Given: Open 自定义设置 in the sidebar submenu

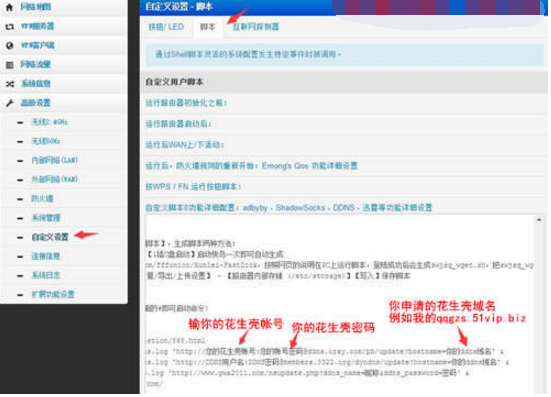Looking at the screenshot, I should coord(50,238).
